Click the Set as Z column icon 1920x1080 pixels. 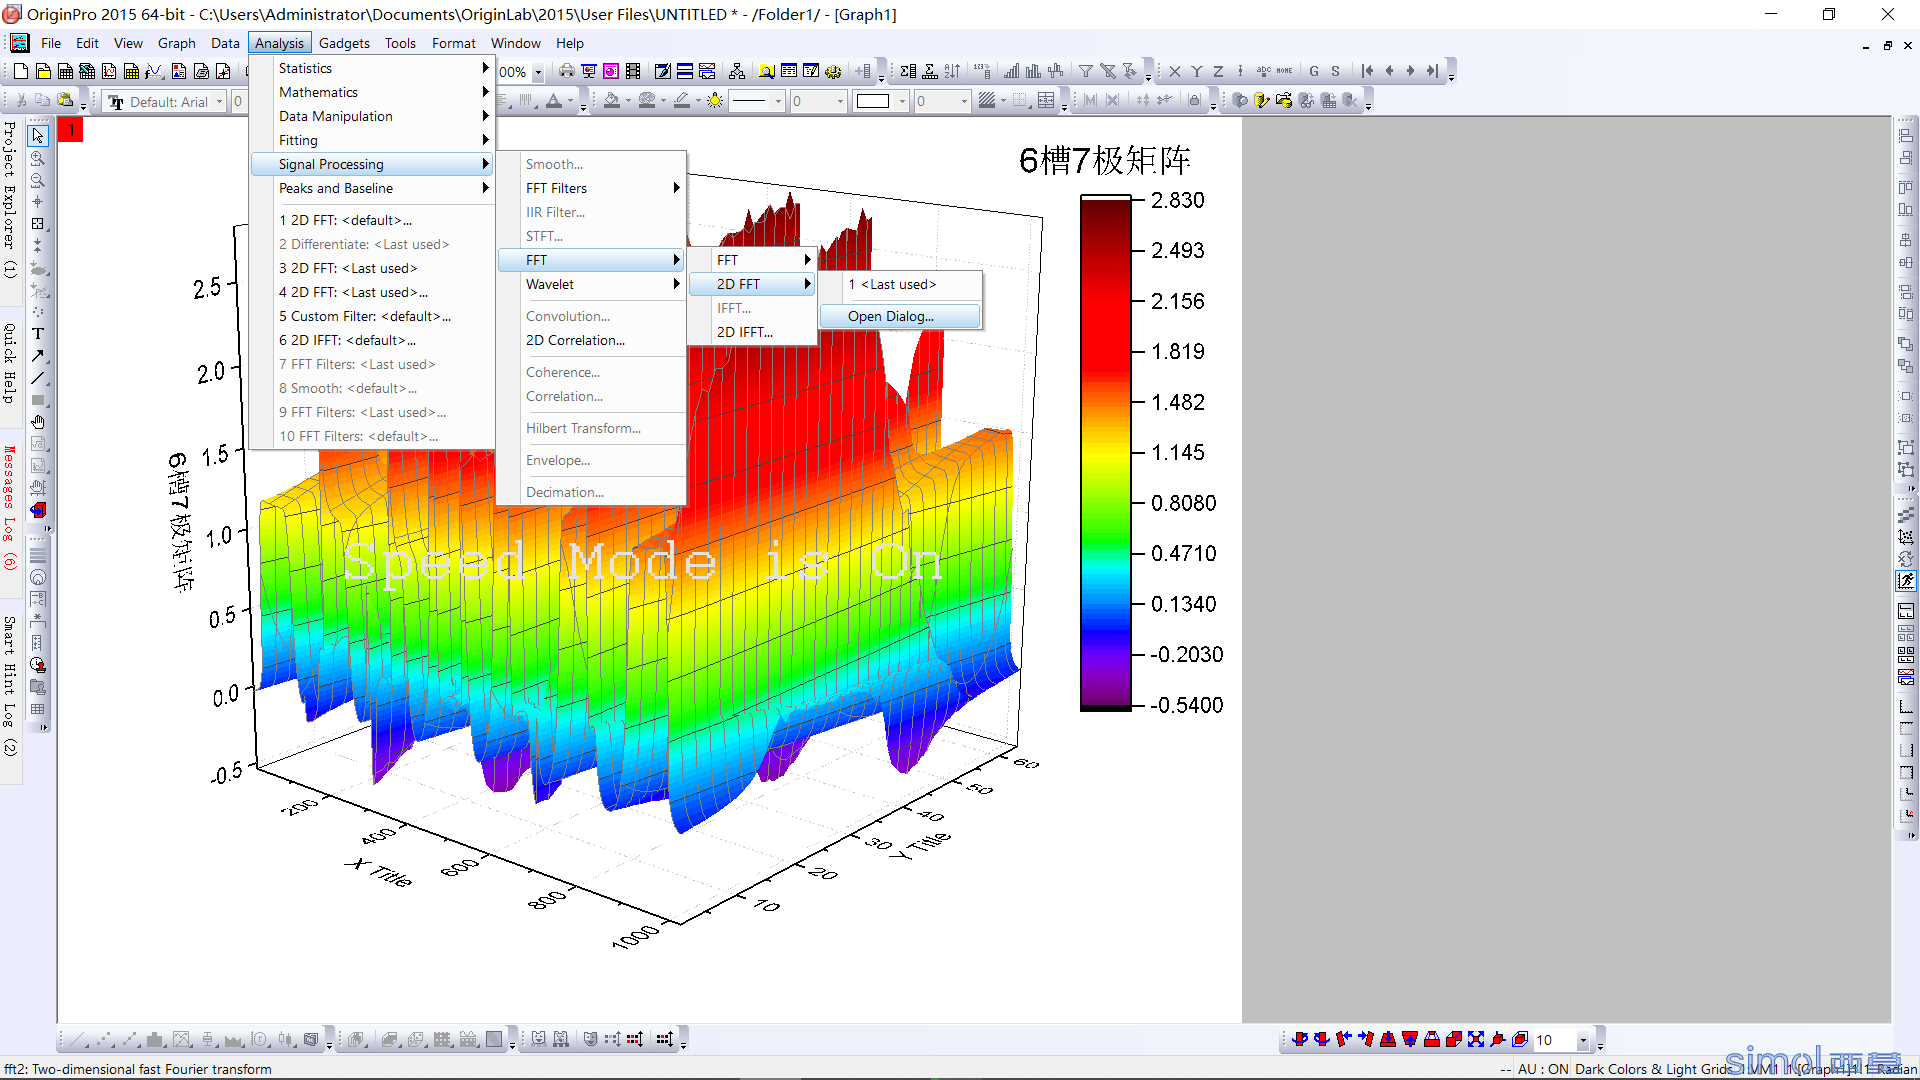click(1218, 71)
